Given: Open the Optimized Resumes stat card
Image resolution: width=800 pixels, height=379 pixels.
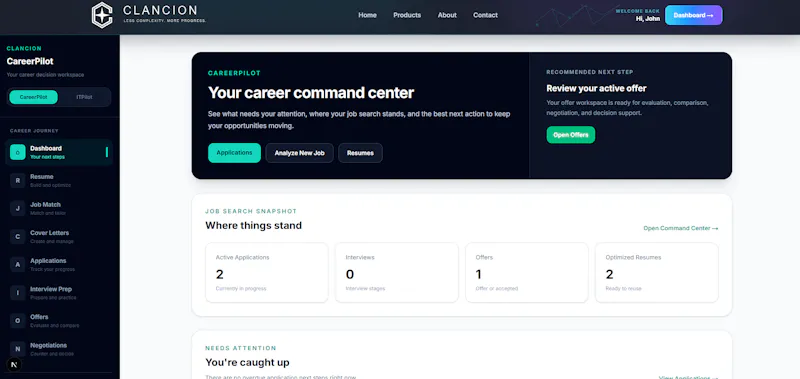Looking at the screenshot, I should tap(657, 272).
